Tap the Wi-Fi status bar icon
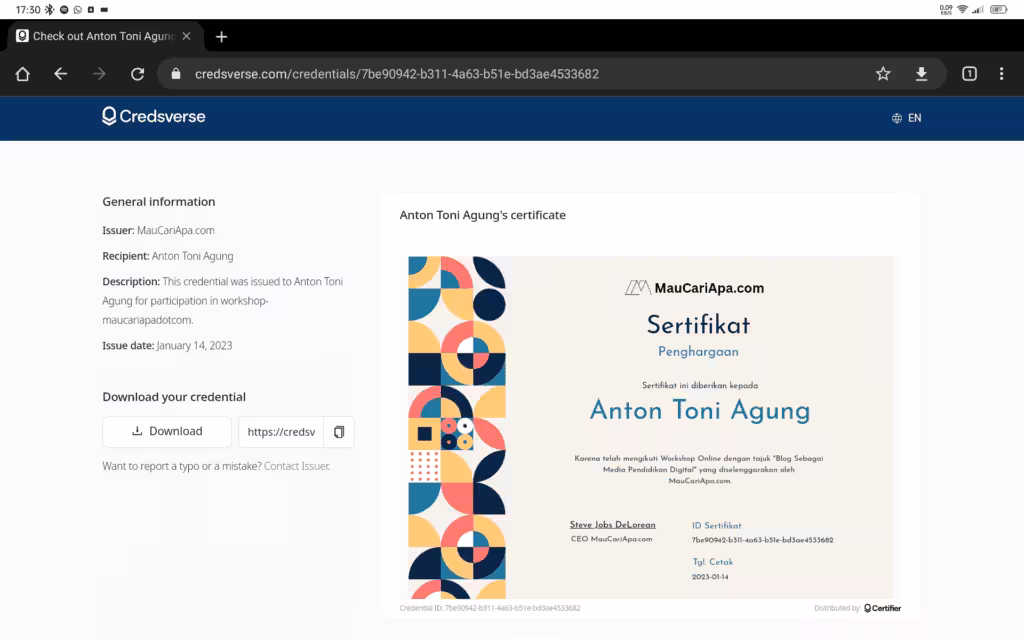The image size is (1024, 640). pos(963,9)
